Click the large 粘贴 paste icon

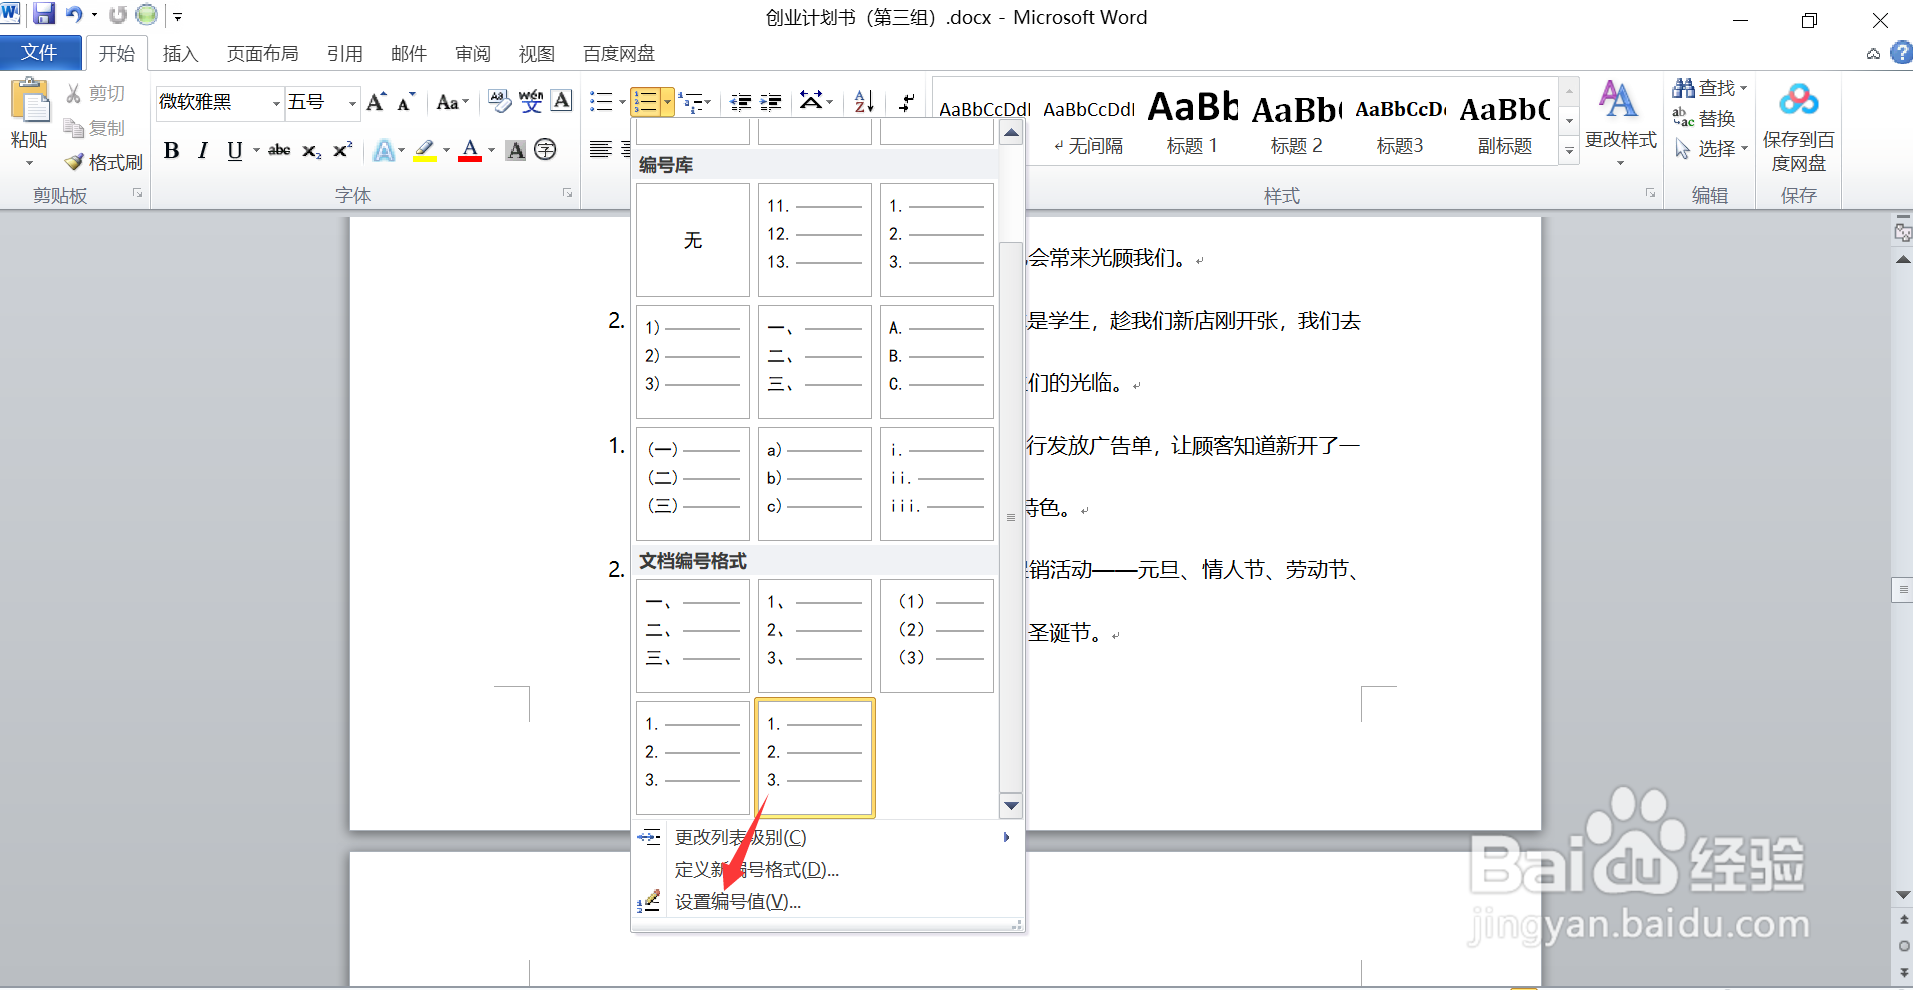pyautogui.click(x=30, y=102)
